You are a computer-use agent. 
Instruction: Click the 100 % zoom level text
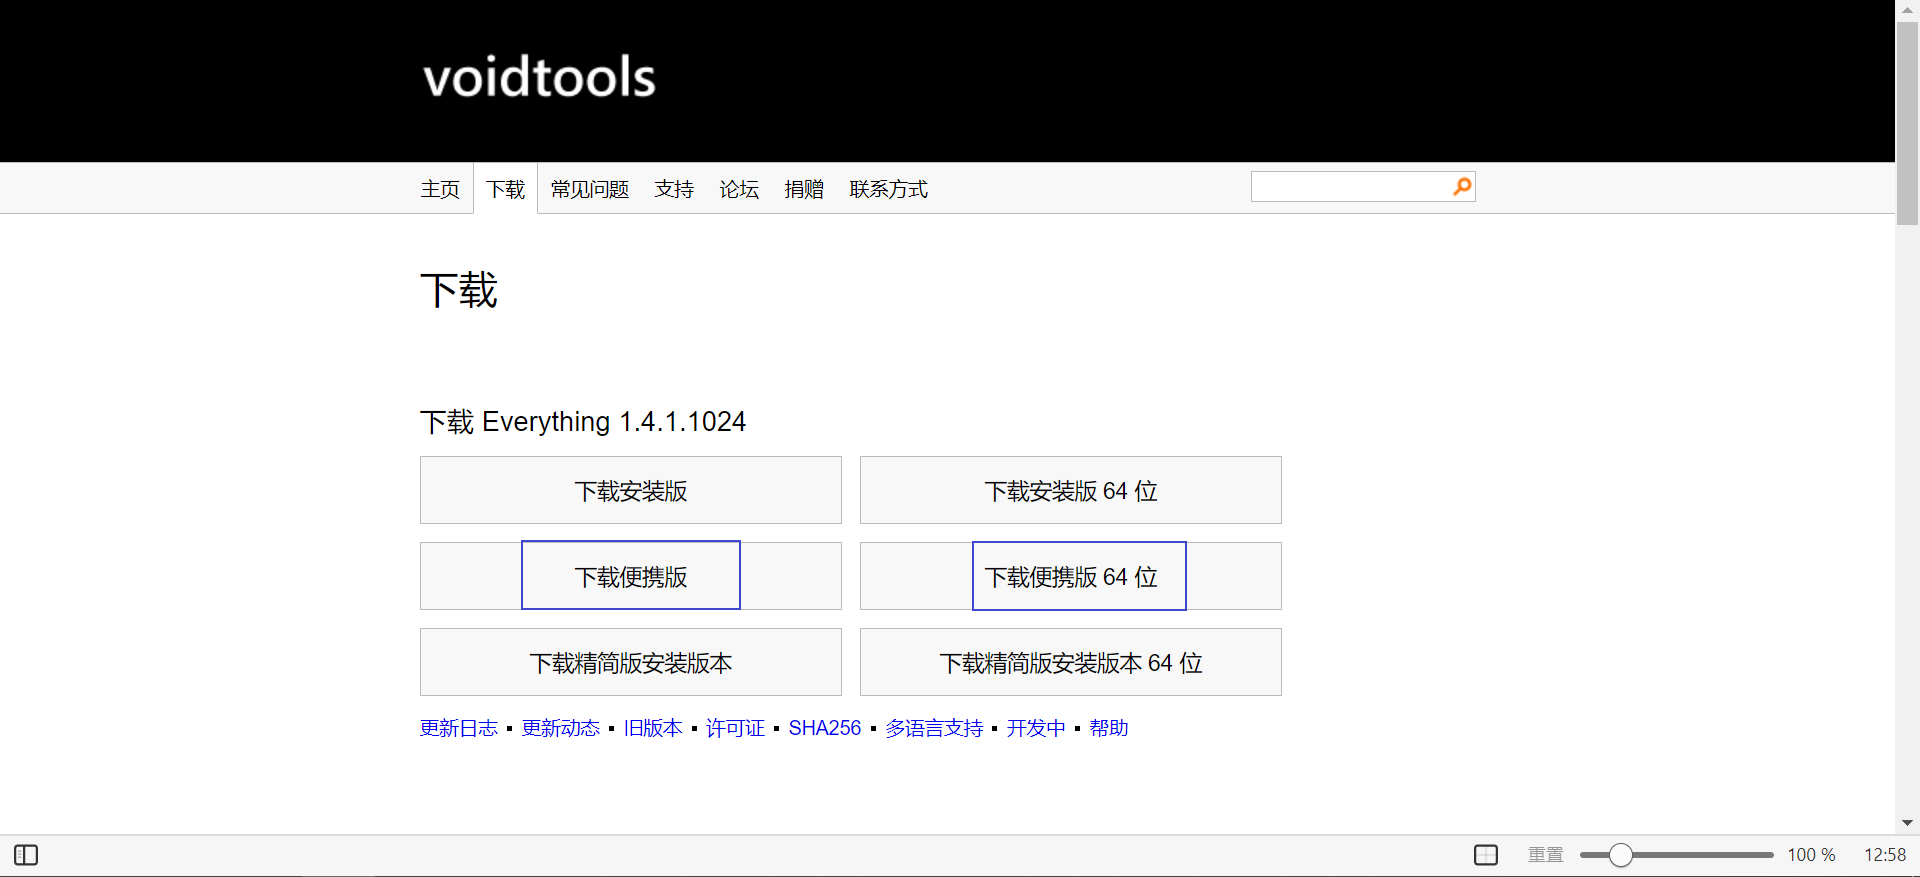[1812, 855]
